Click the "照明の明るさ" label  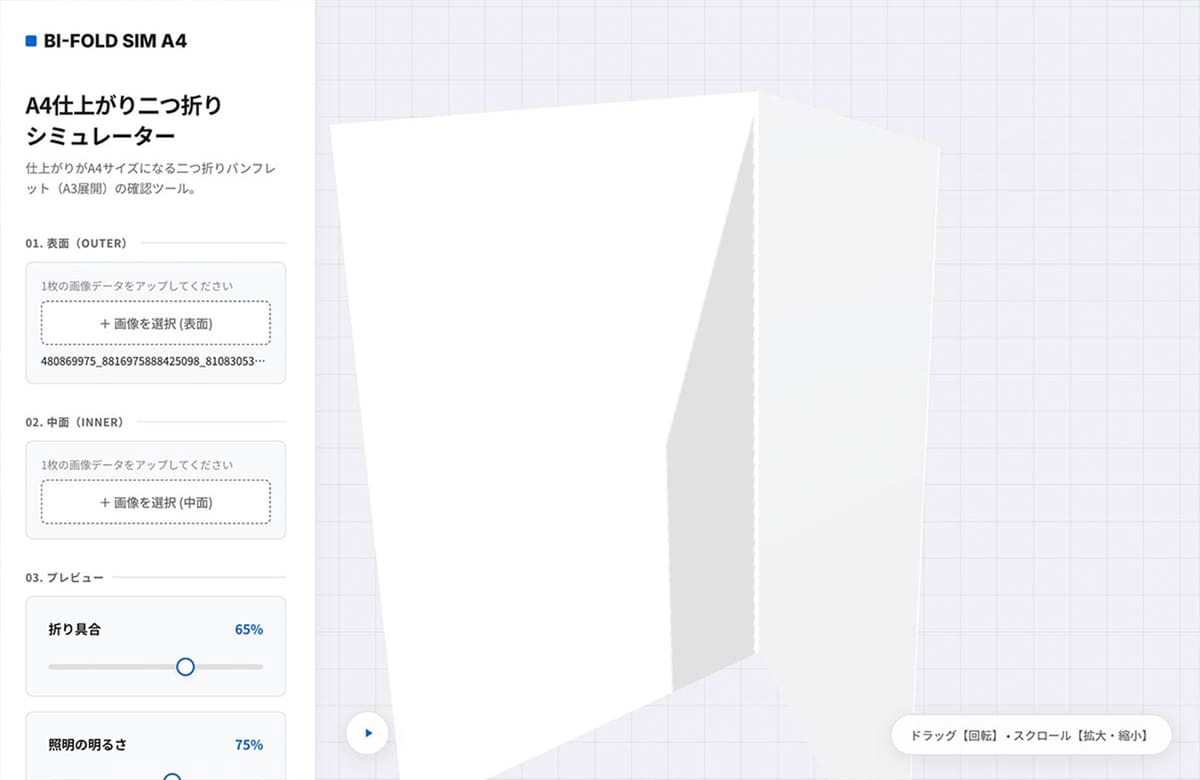(87, 745)
